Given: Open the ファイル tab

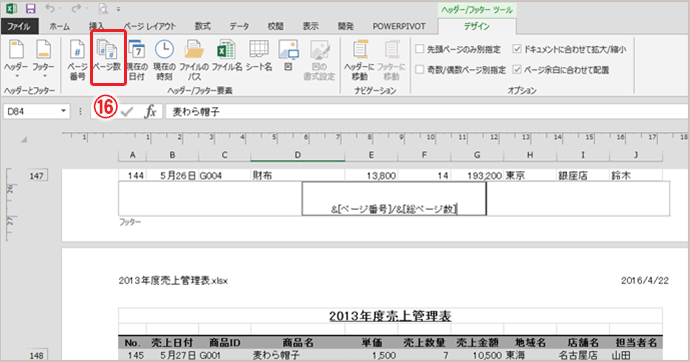Looking at the screenshot, I should click(x=19, y=26).
